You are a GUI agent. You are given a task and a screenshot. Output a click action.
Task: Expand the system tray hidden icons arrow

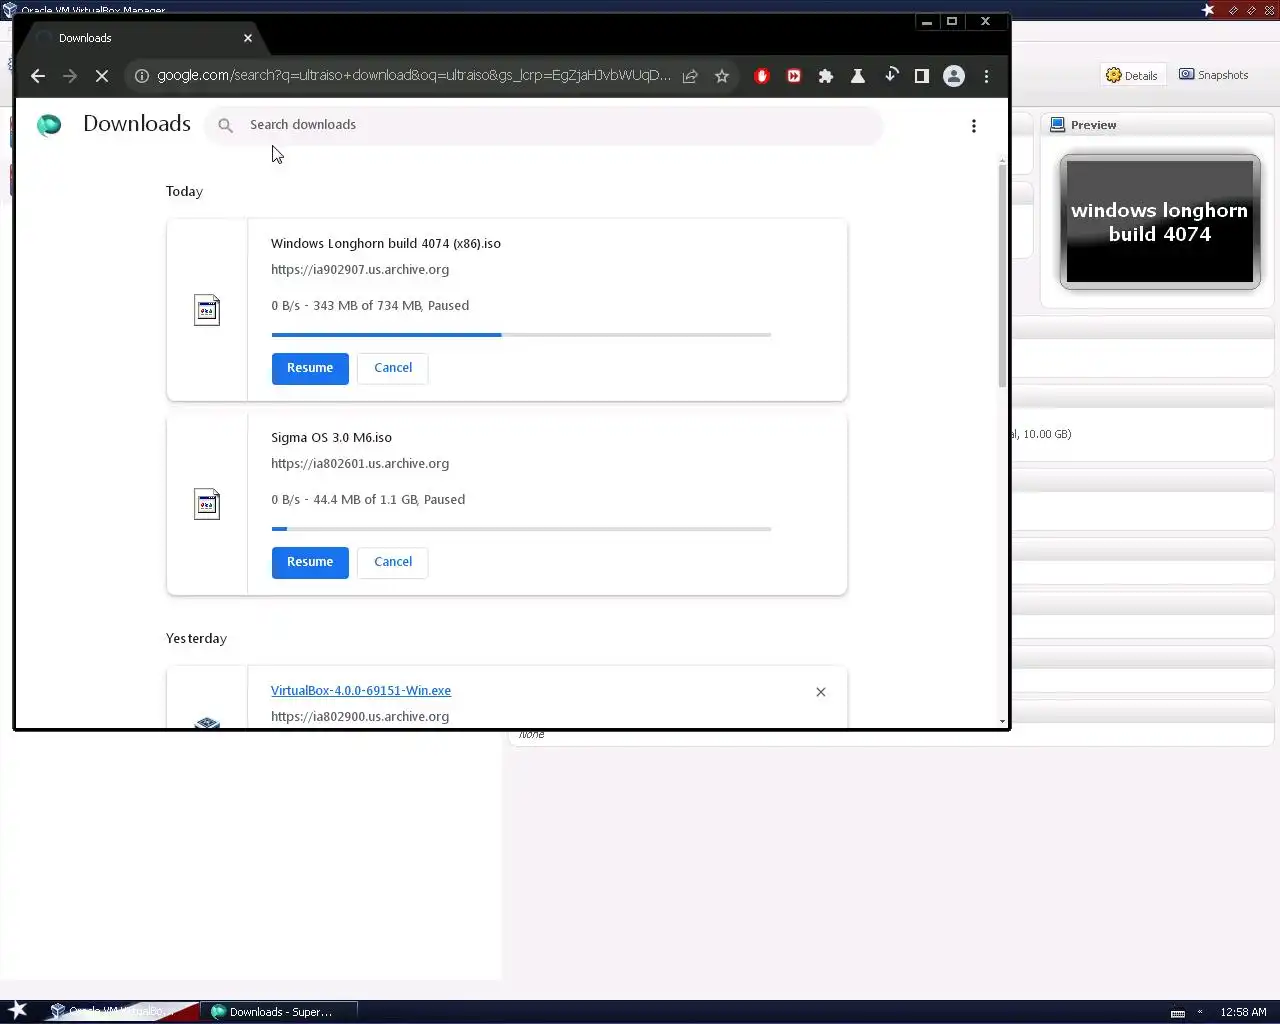tap(1200, 1012)
